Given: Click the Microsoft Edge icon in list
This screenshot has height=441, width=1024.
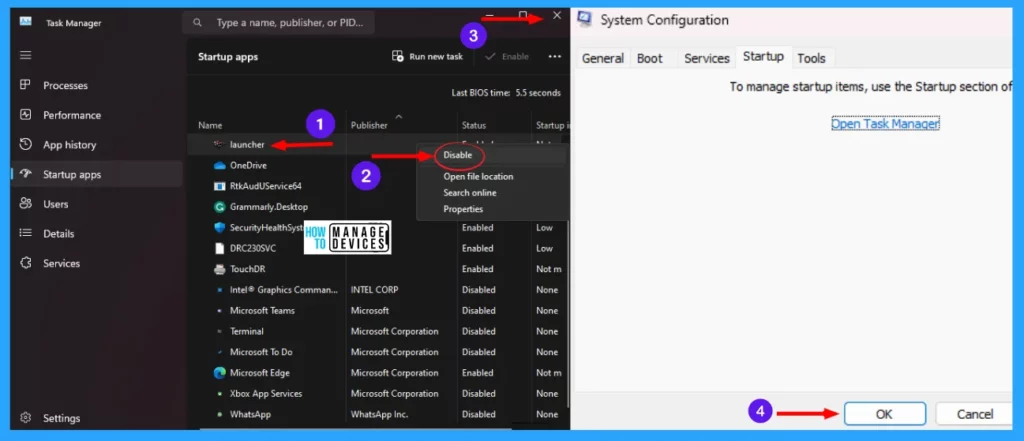Looking at the screenshot, I should click(220, 373).
